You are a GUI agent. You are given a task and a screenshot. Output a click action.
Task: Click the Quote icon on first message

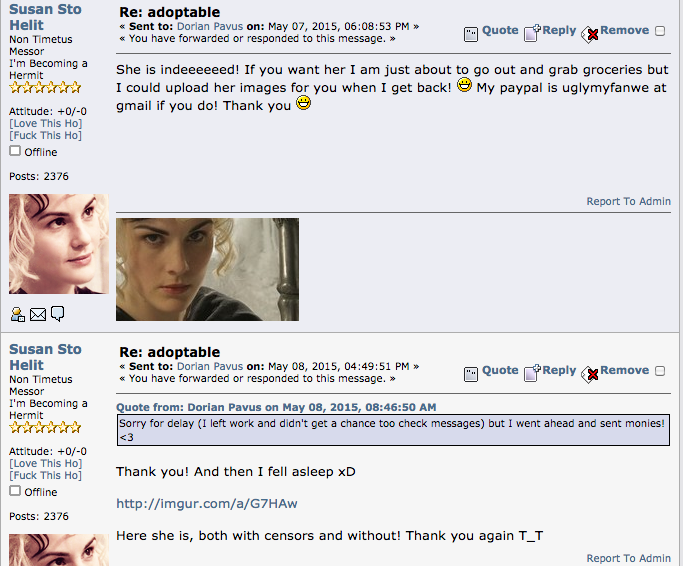point(471,34)
